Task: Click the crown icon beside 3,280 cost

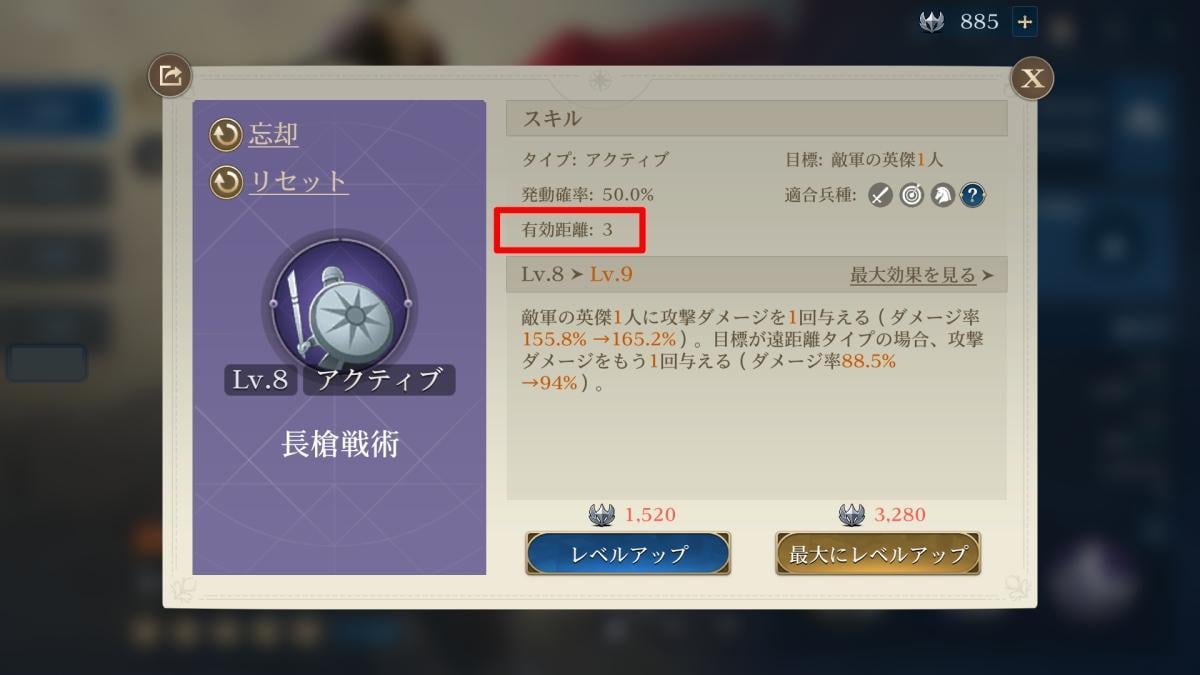Action: [852, 515]
